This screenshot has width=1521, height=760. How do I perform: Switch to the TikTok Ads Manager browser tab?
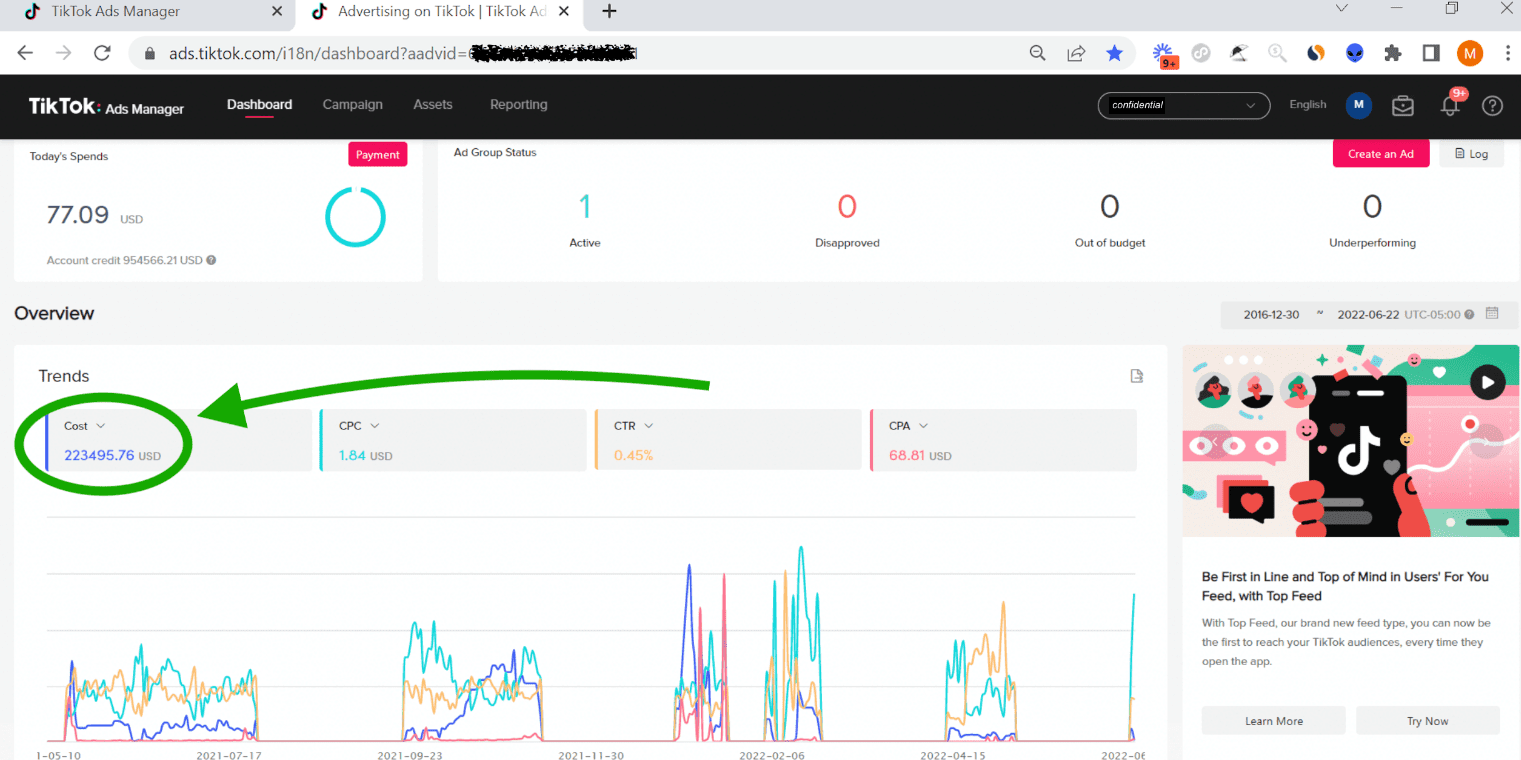point(147,12)
